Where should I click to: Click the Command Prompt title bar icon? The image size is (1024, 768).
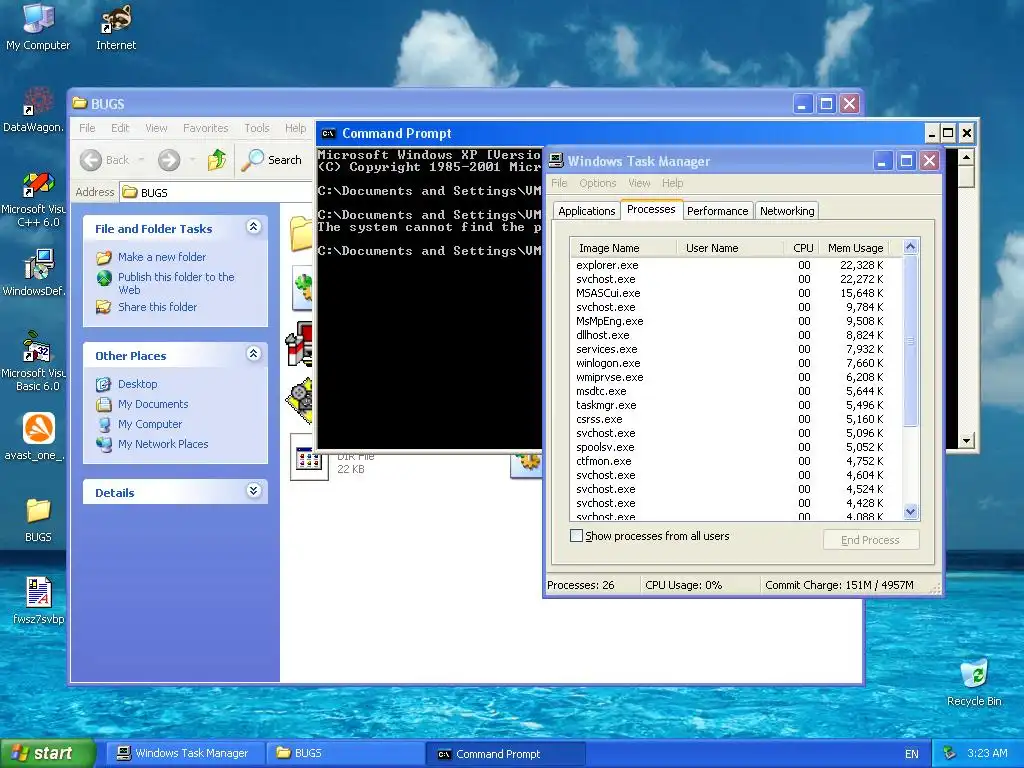click(x=328, y=134)
